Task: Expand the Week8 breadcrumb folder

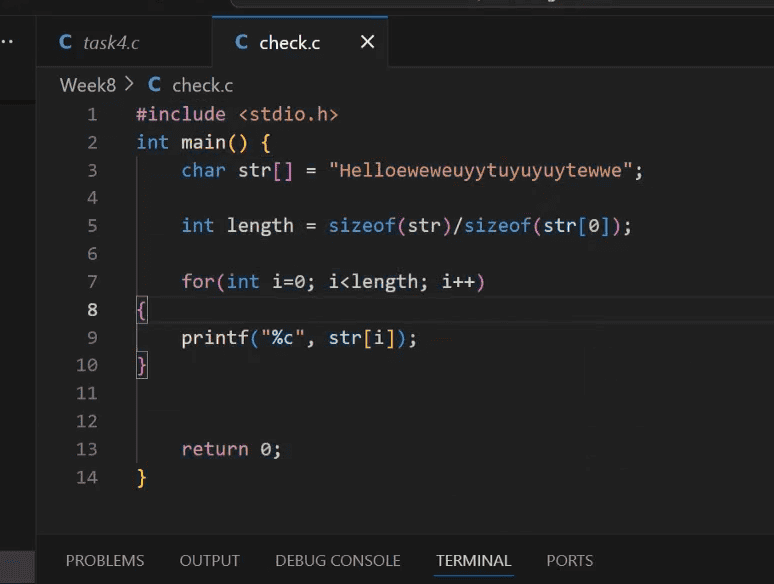Action: tap(88, 85)
